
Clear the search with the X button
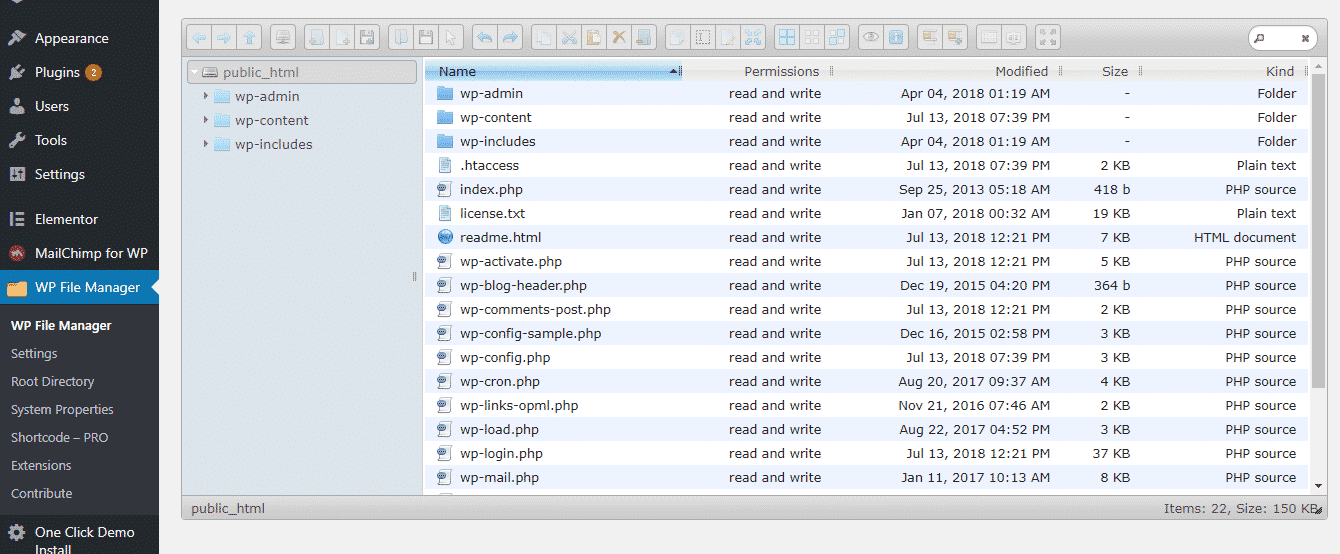(x=1305, y=38)
